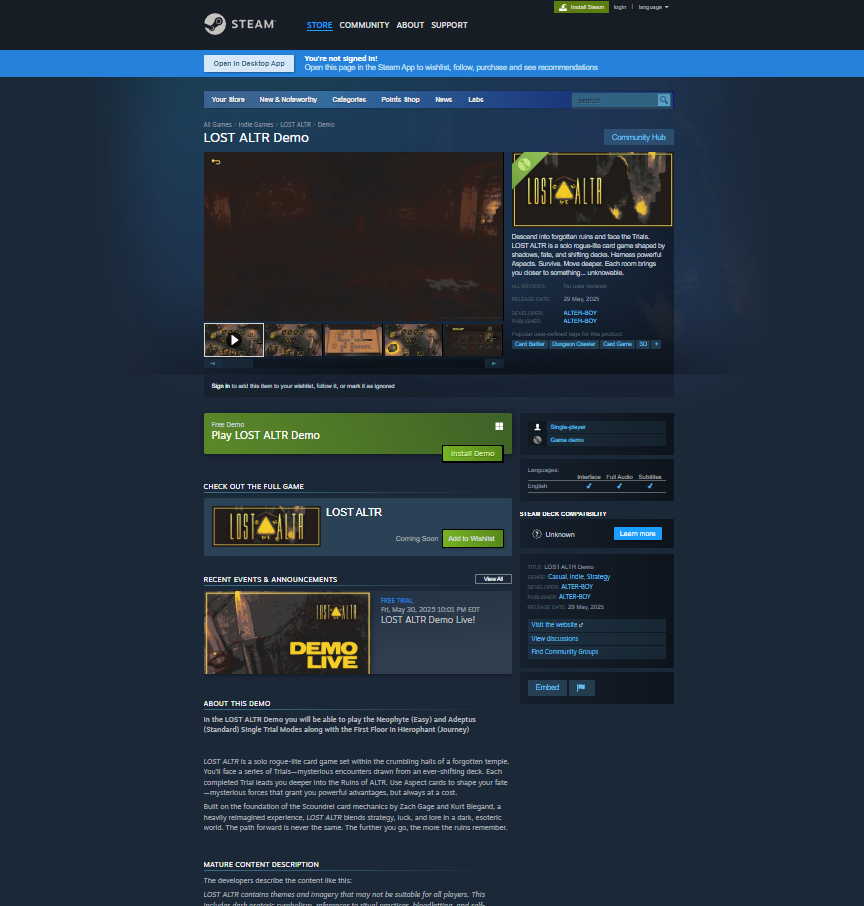Click the Single-player person icon

tap(537, 427)
